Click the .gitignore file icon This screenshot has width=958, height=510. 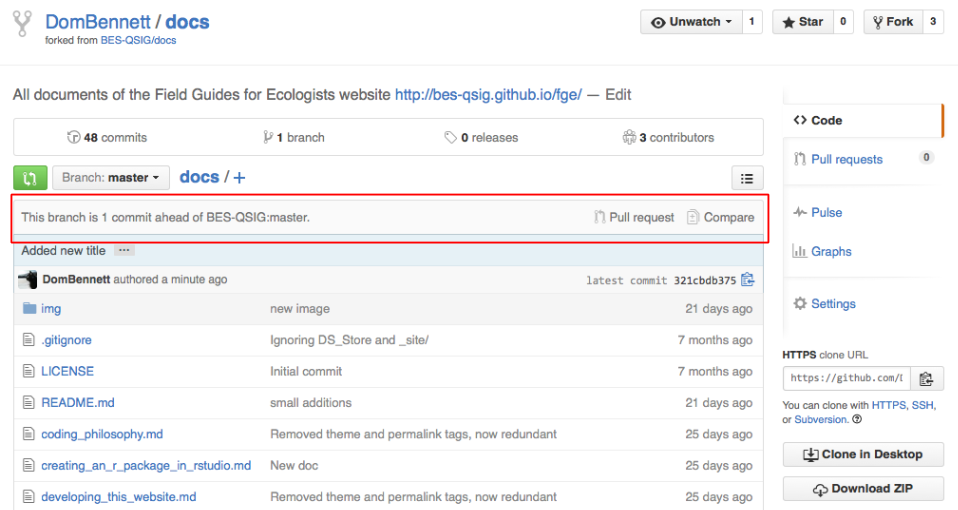click(x=28, y=339)
